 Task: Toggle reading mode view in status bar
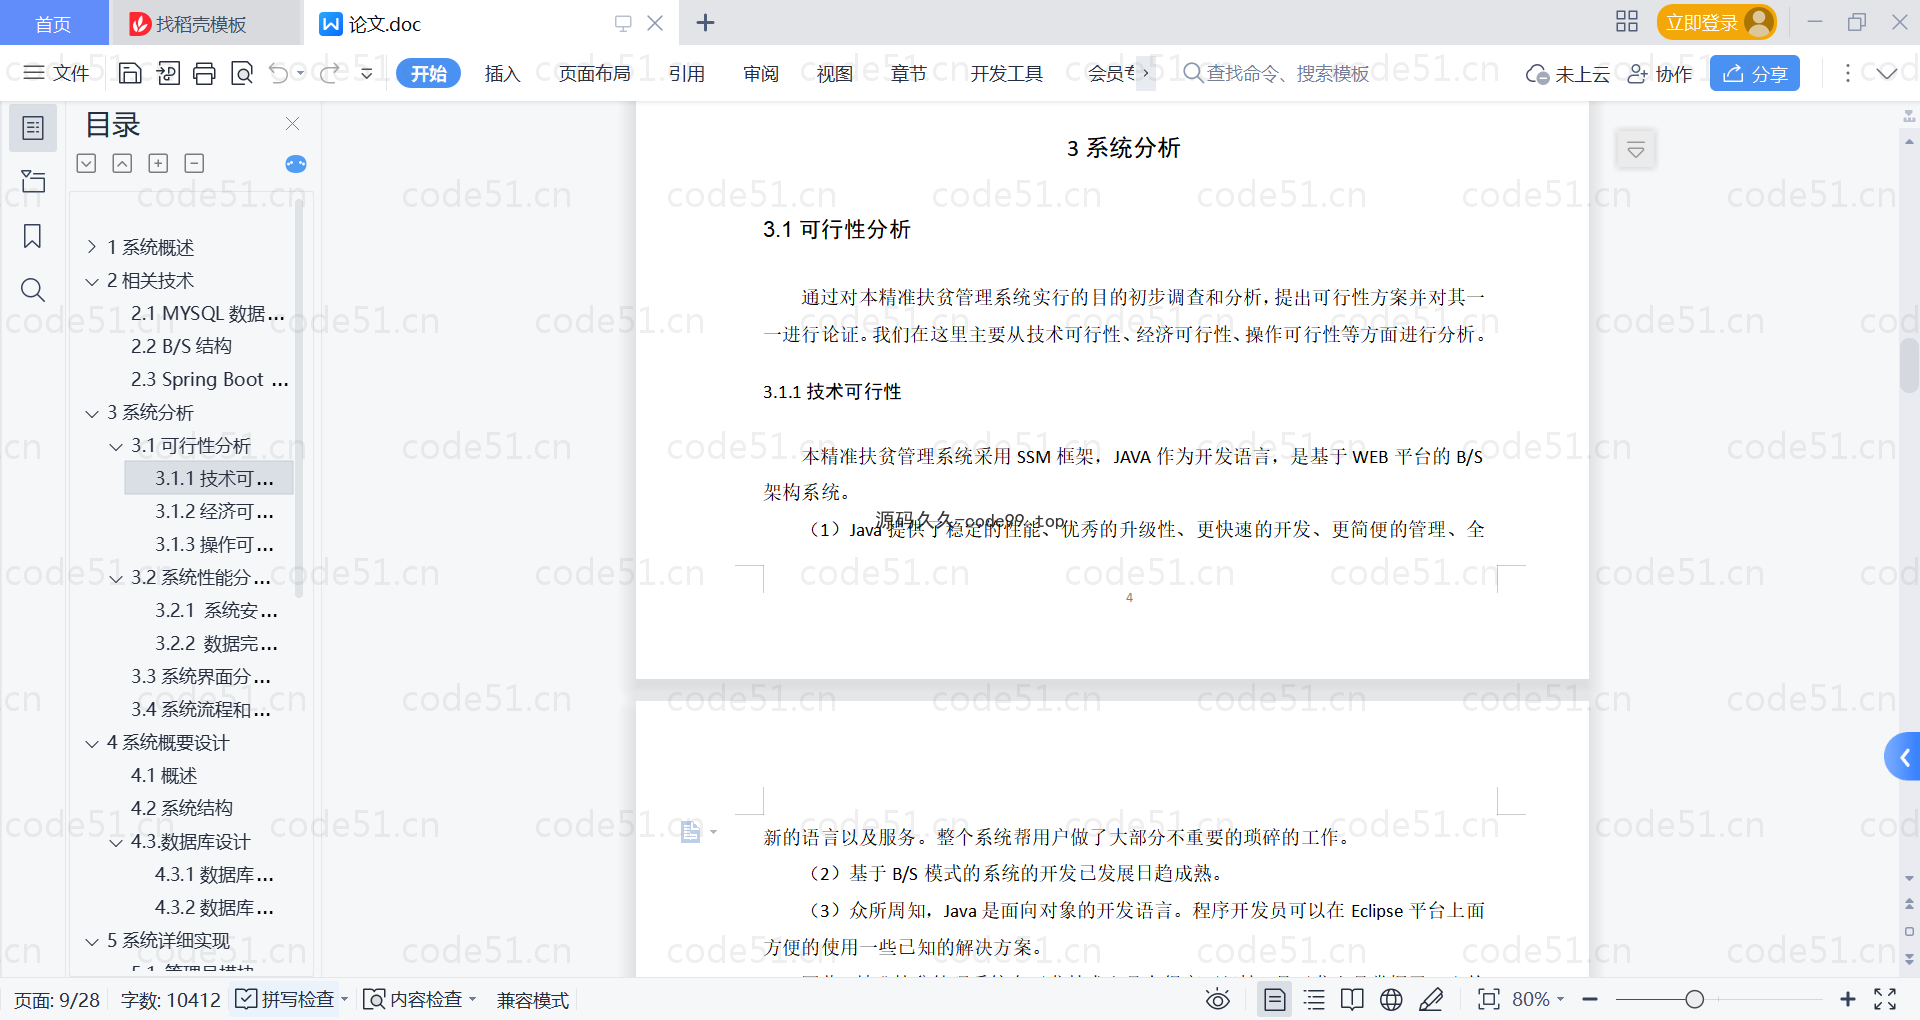coord(1352,999)
